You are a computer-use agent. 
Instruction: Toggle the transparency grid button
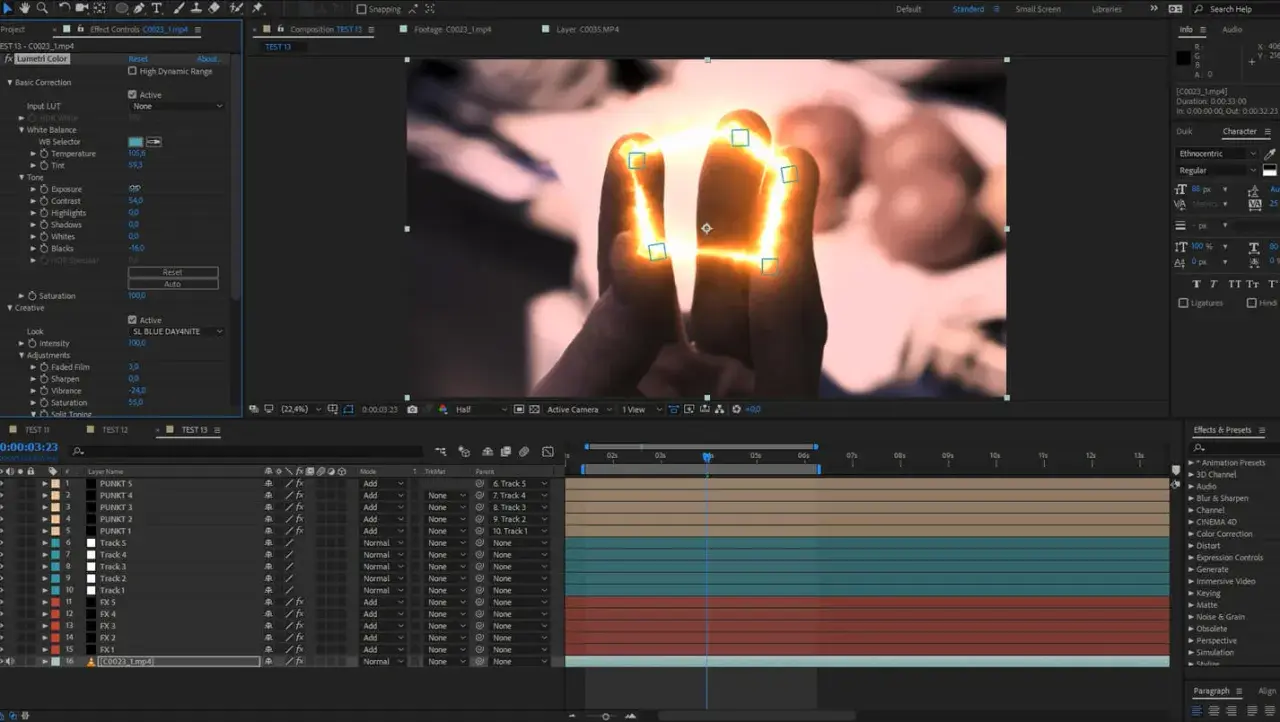[x=533, y=409]
